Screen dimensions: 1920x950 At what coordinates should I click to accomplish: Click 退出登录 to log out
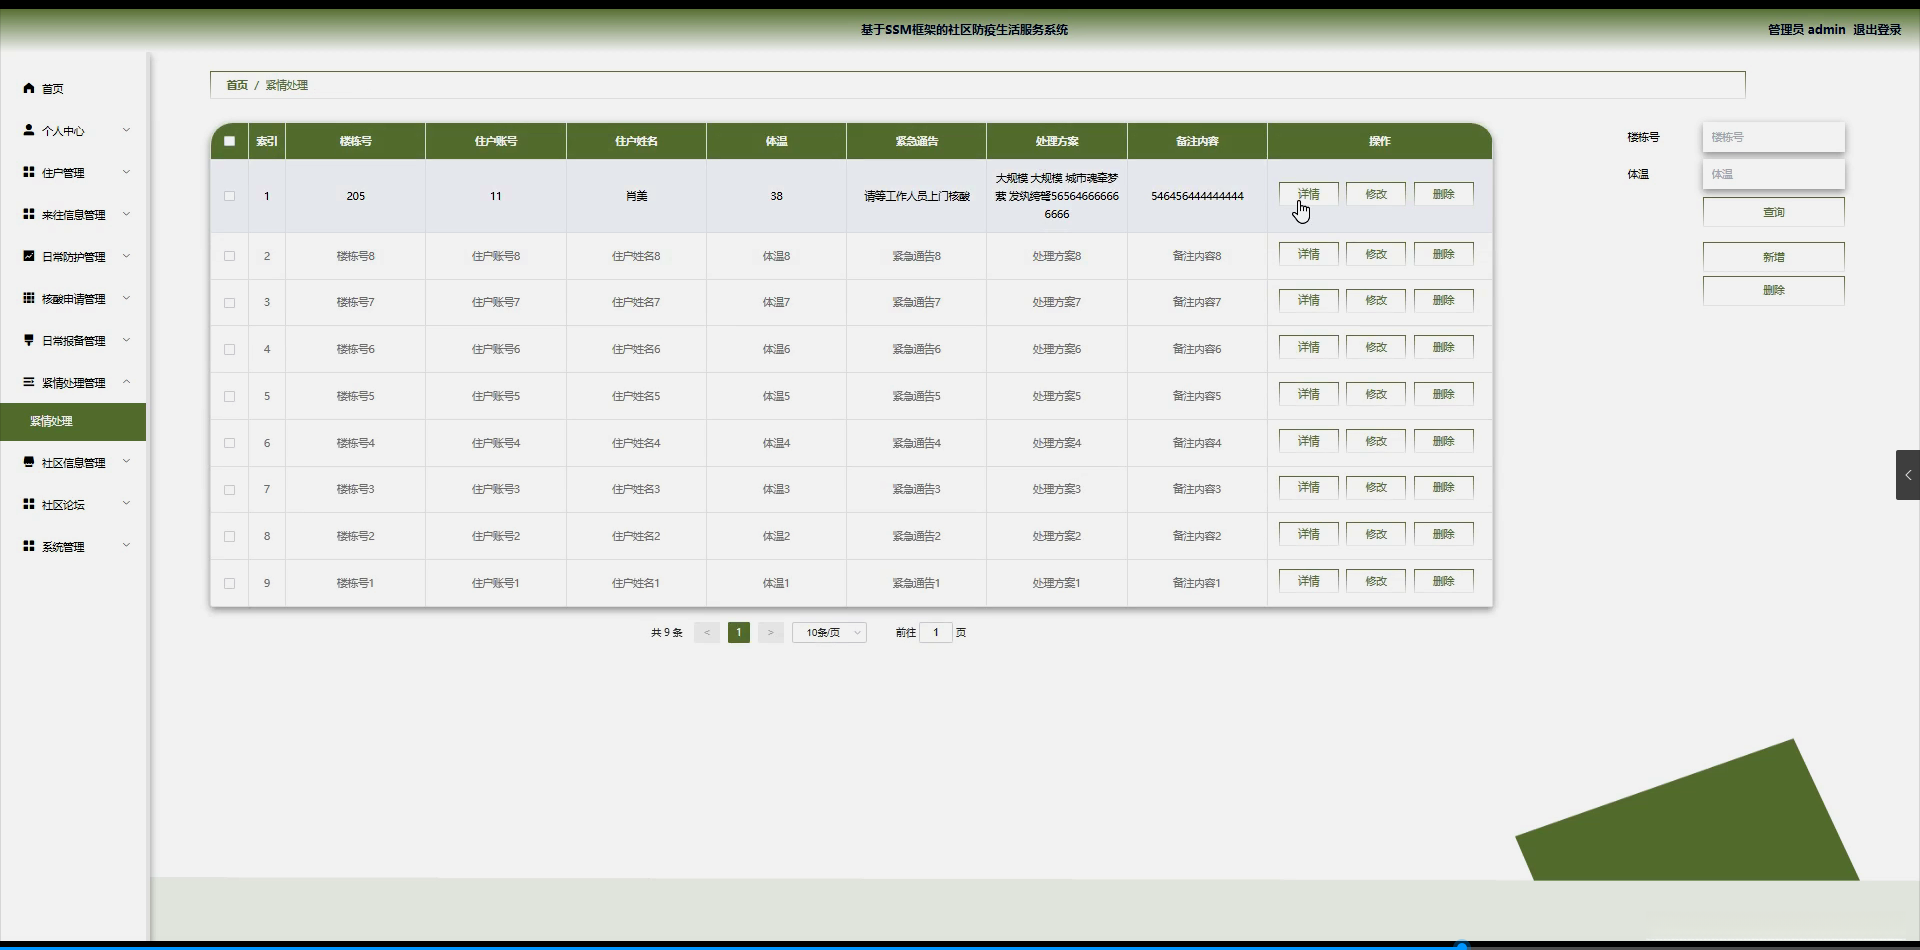point(1877,30)
